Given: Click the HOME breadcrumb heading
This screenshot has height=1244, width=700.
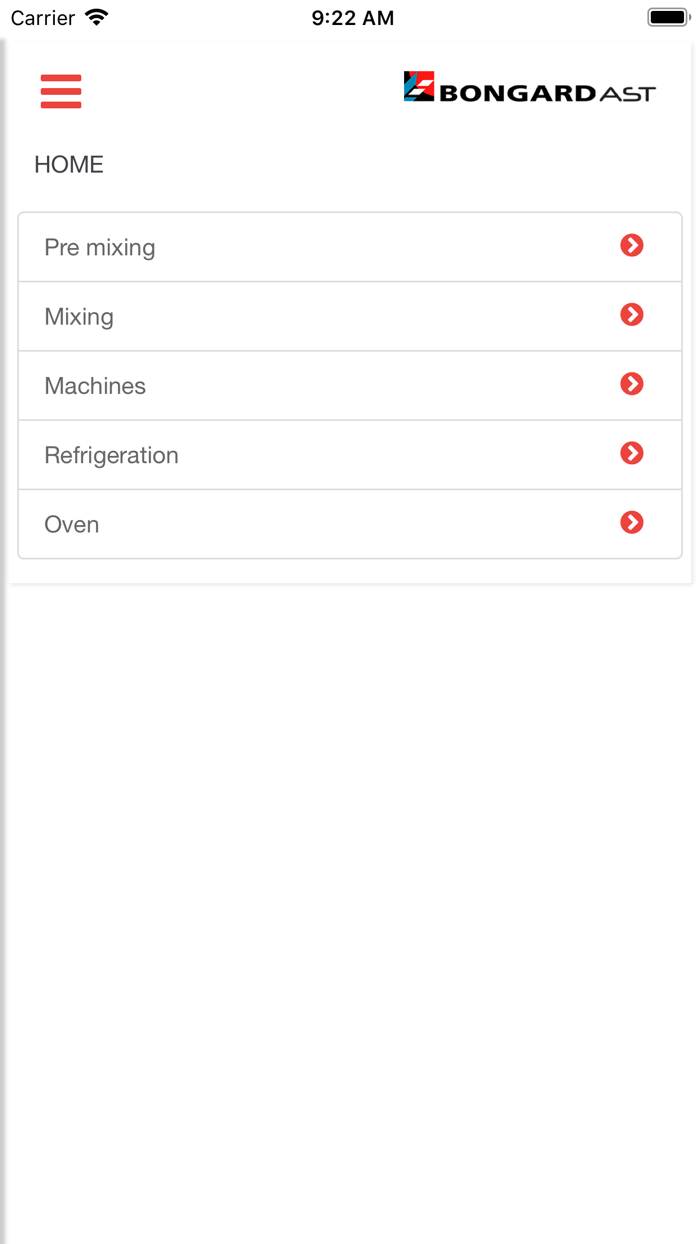Looking at the screenshot, I should pos(69,165).
